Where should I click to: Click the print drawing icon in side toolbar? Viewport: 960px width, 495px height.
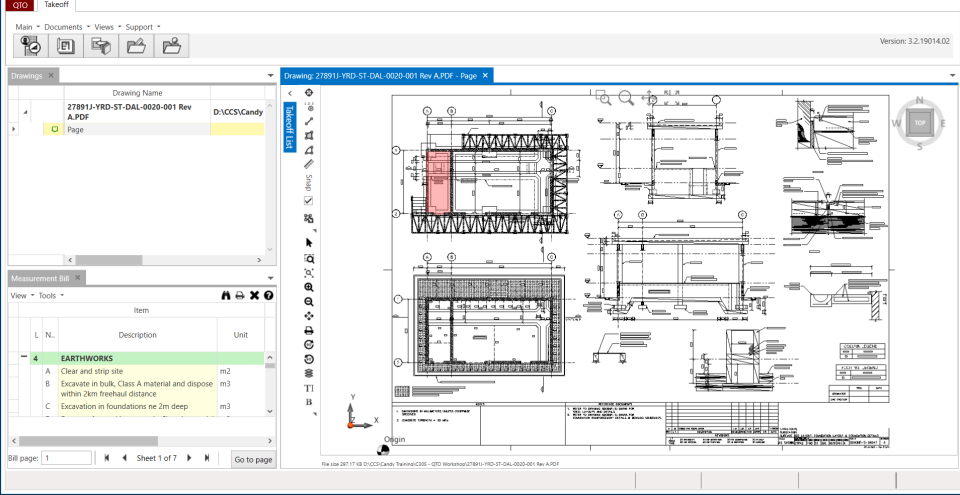[309, 331]
